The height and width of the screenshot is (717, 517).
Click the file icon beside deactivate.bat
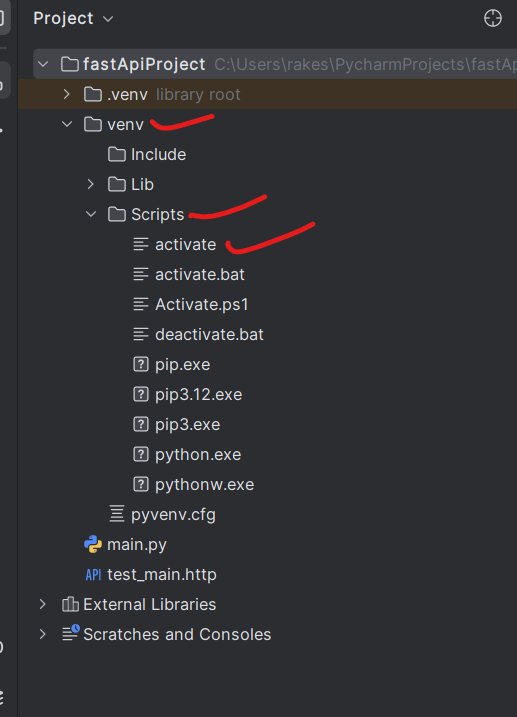[x=141, y=334]
